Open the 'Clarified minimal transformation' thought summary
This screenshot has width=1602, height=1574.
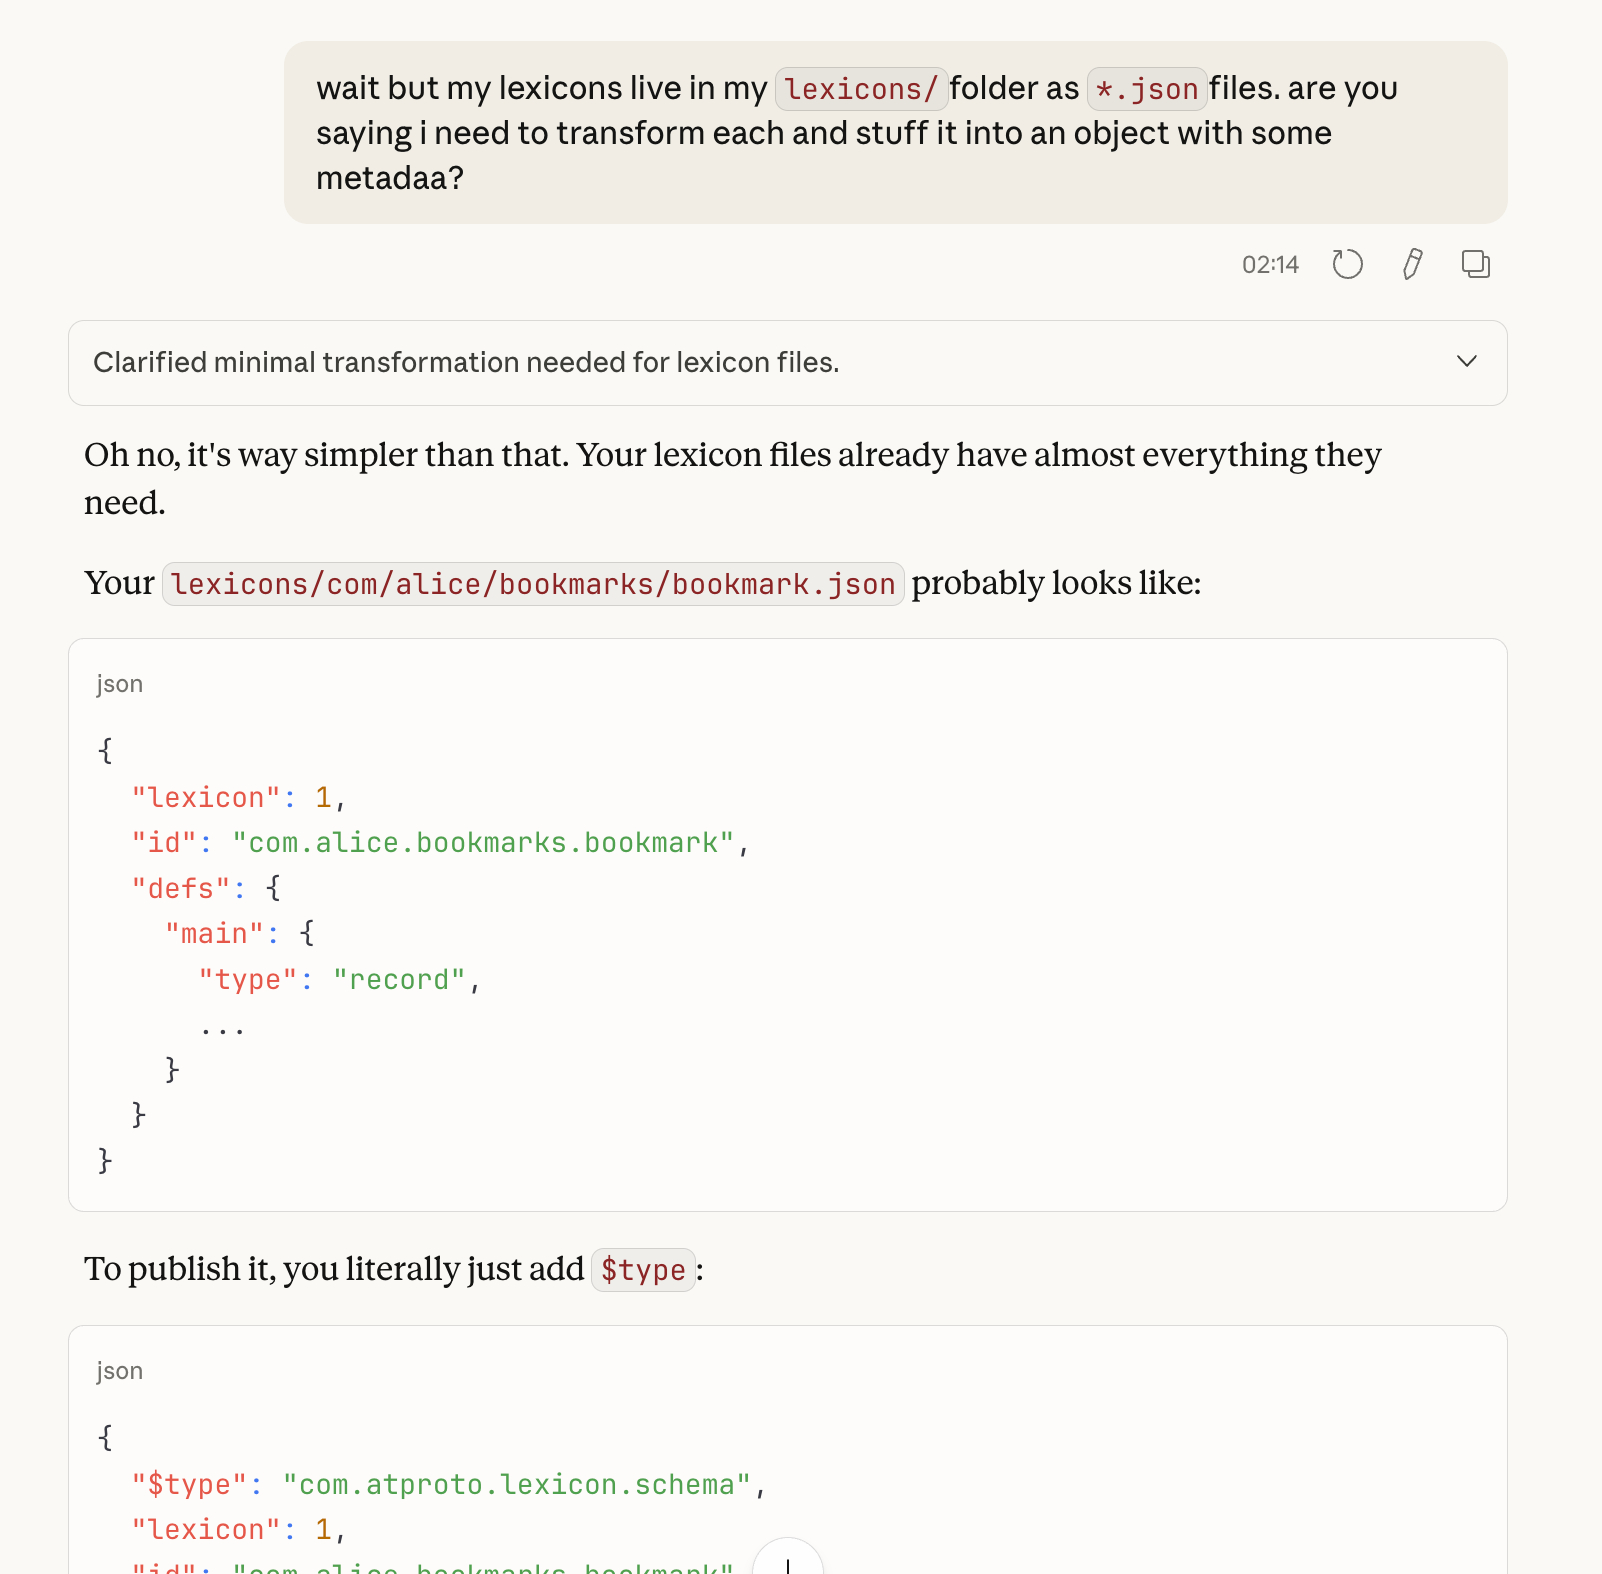click(466, 362)
